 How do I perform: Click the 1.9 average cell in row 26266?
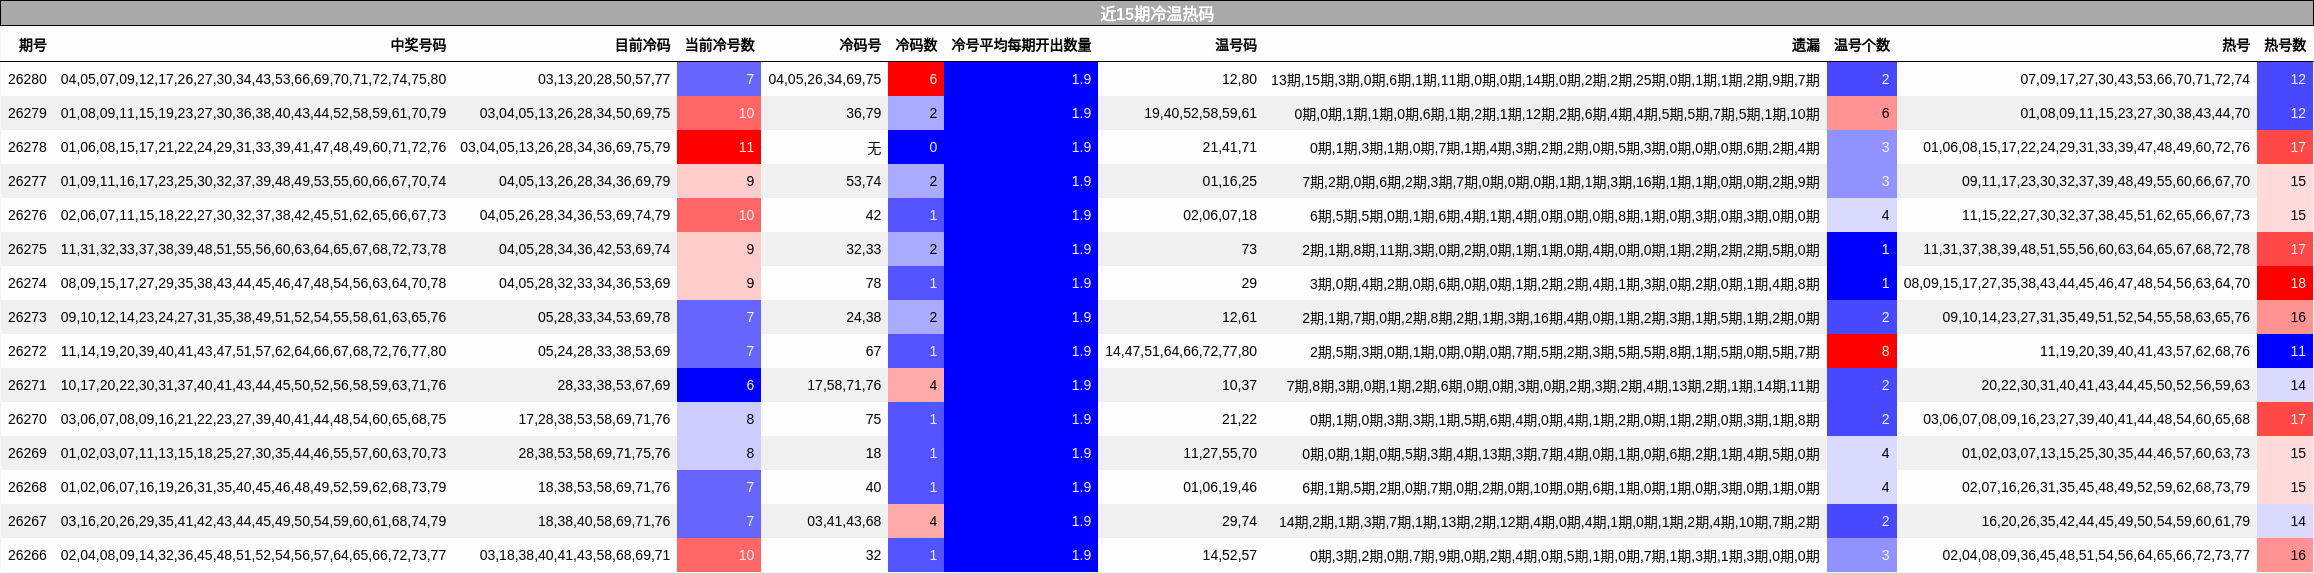[x=1021, y=555]
